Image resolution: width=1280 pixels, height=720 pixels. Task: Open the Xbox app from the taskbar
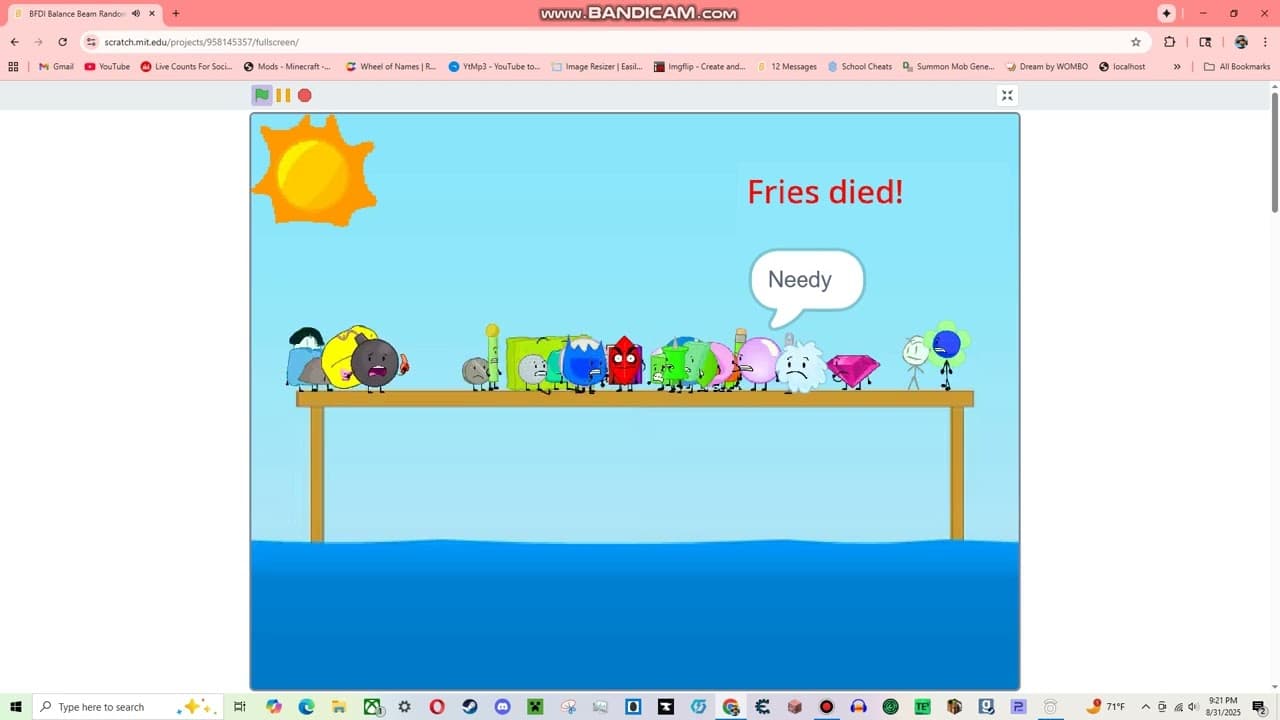click(x=372, y=707)
